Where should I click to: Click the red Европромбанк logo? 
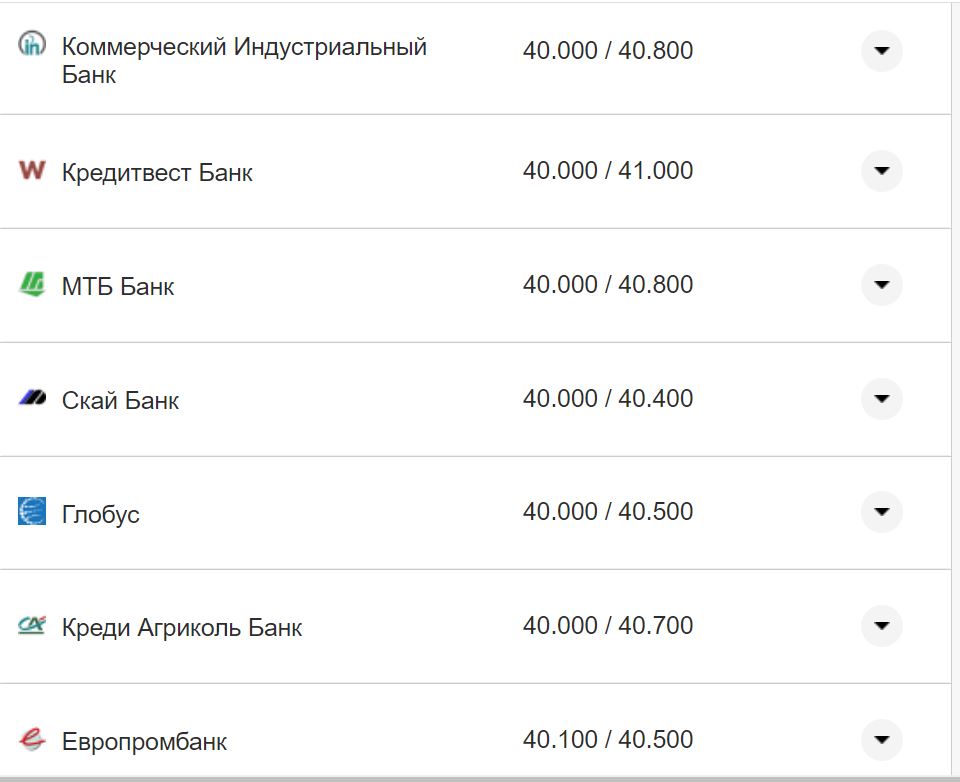tap(32, 740)
